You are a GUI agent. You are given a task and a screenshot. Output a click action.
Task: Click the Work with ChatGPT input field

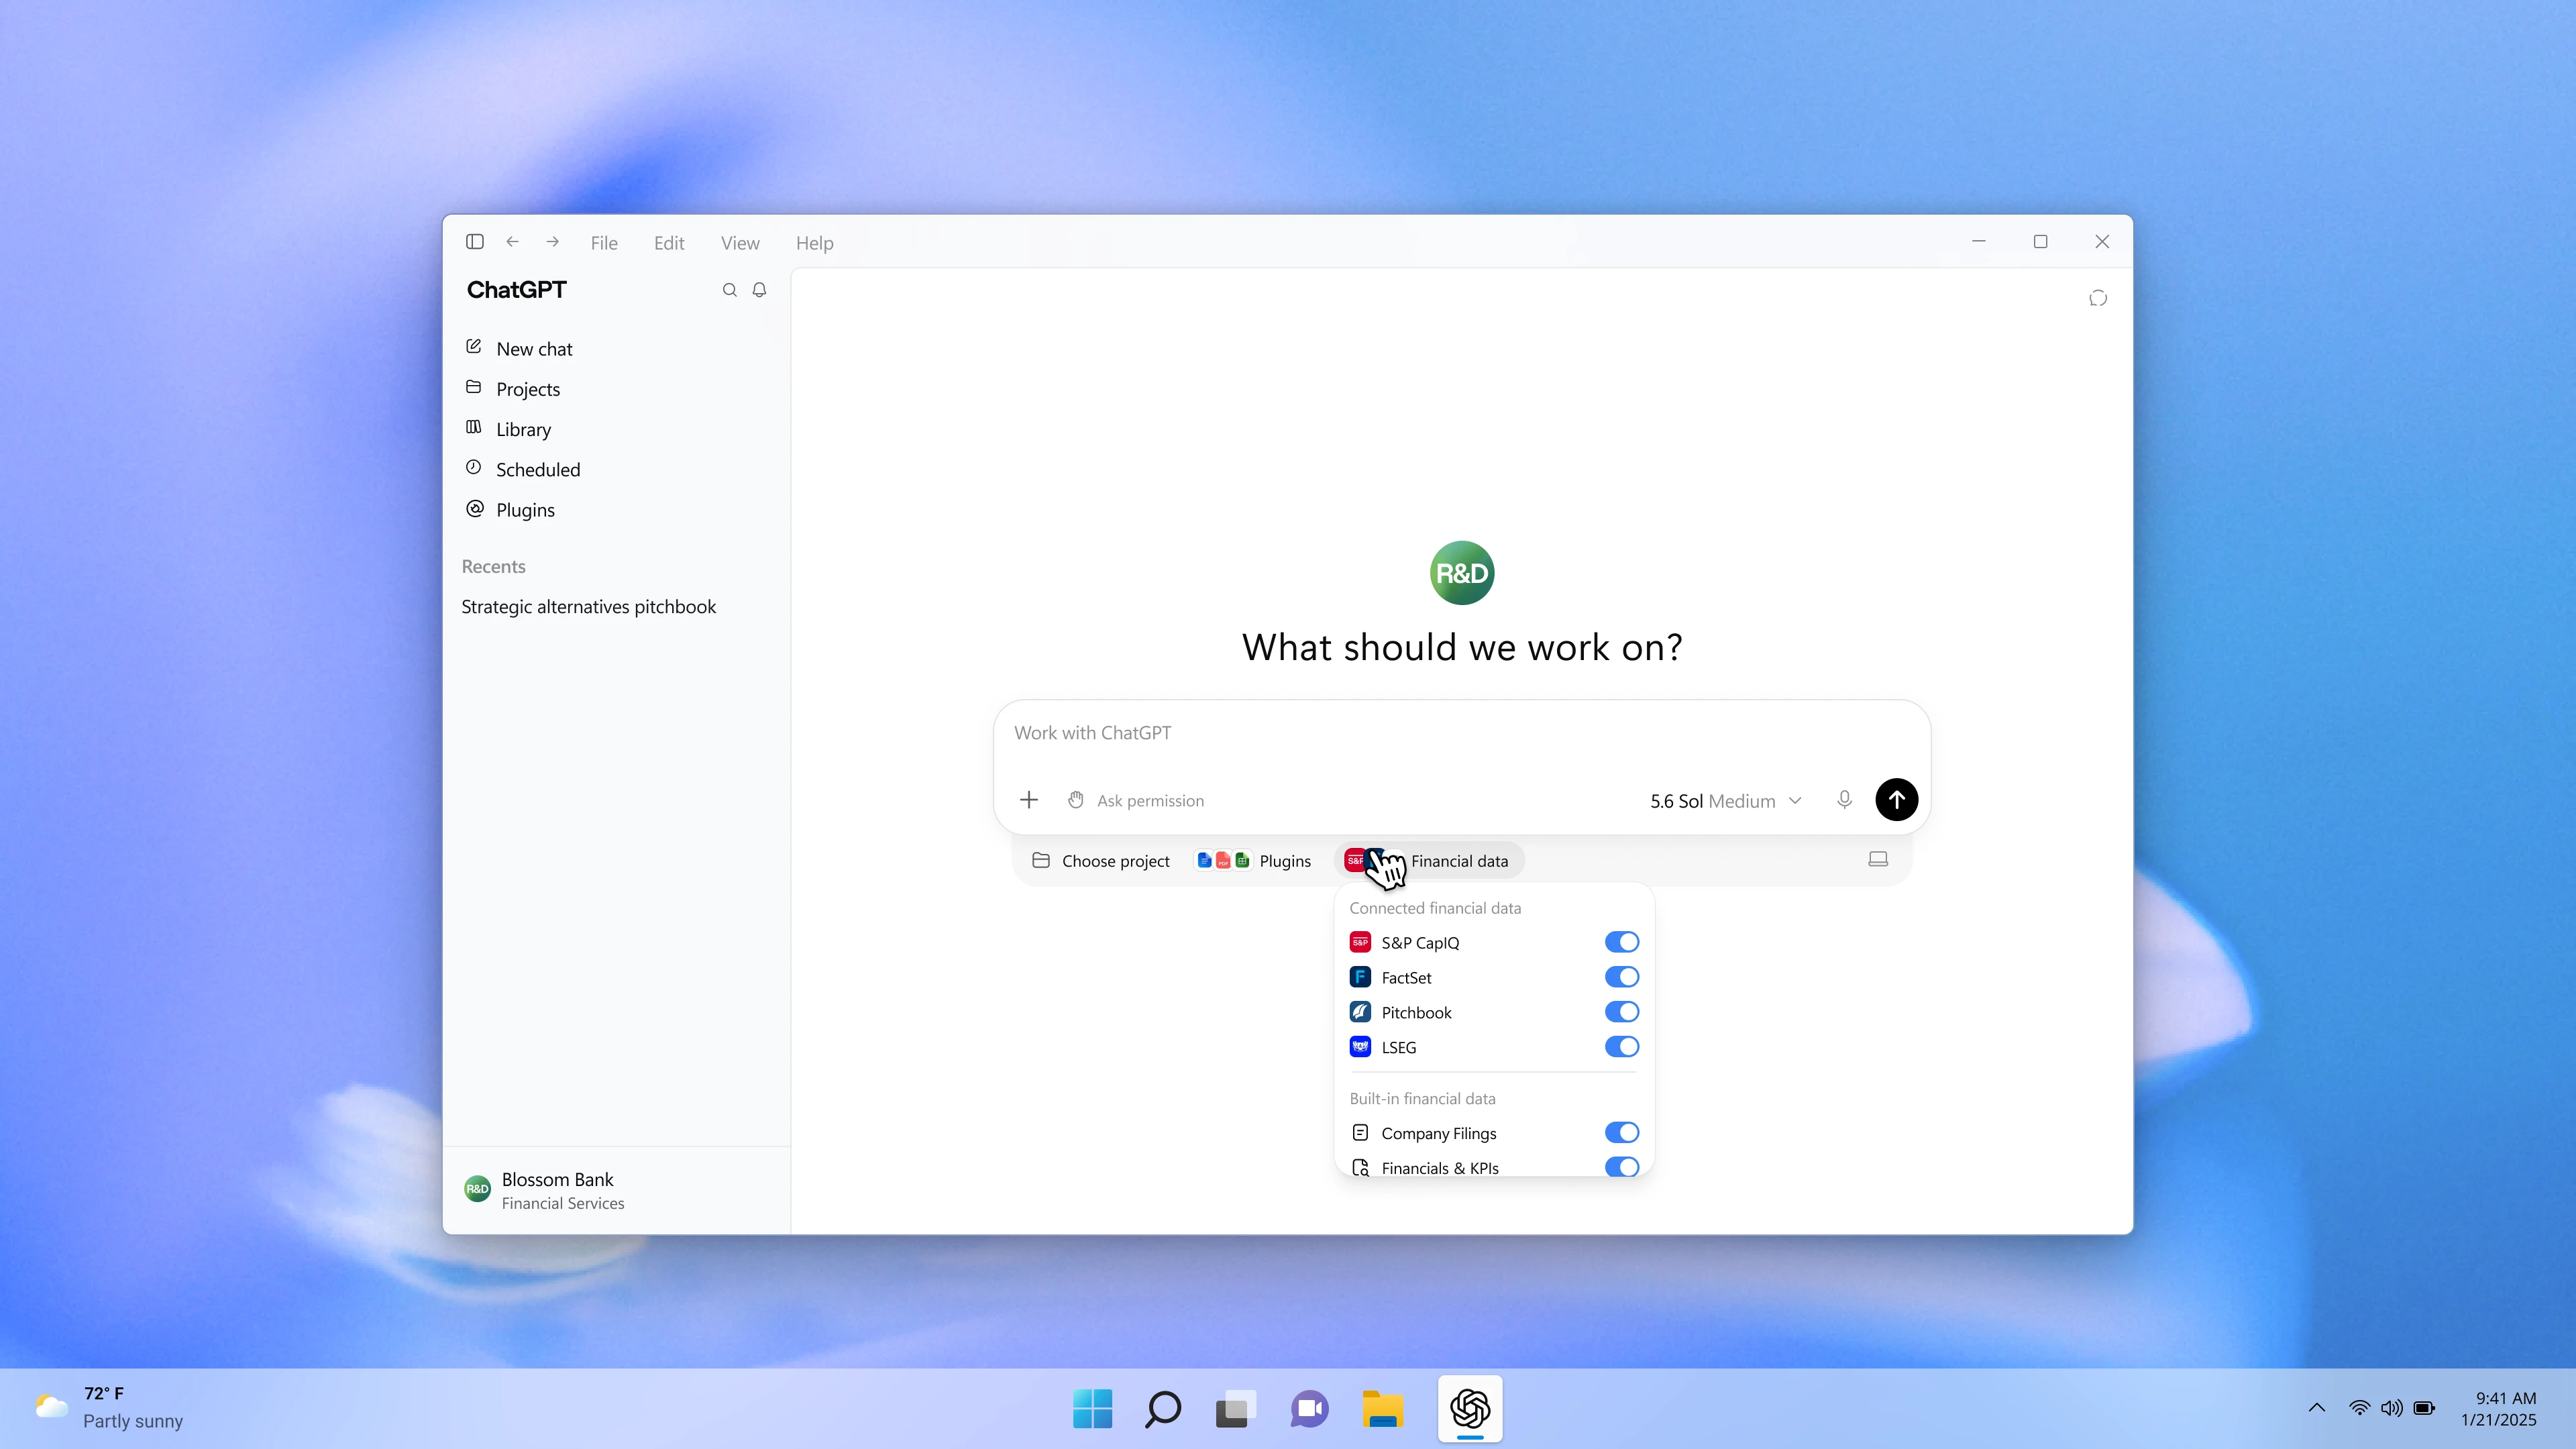click(x=1461, y=733)
